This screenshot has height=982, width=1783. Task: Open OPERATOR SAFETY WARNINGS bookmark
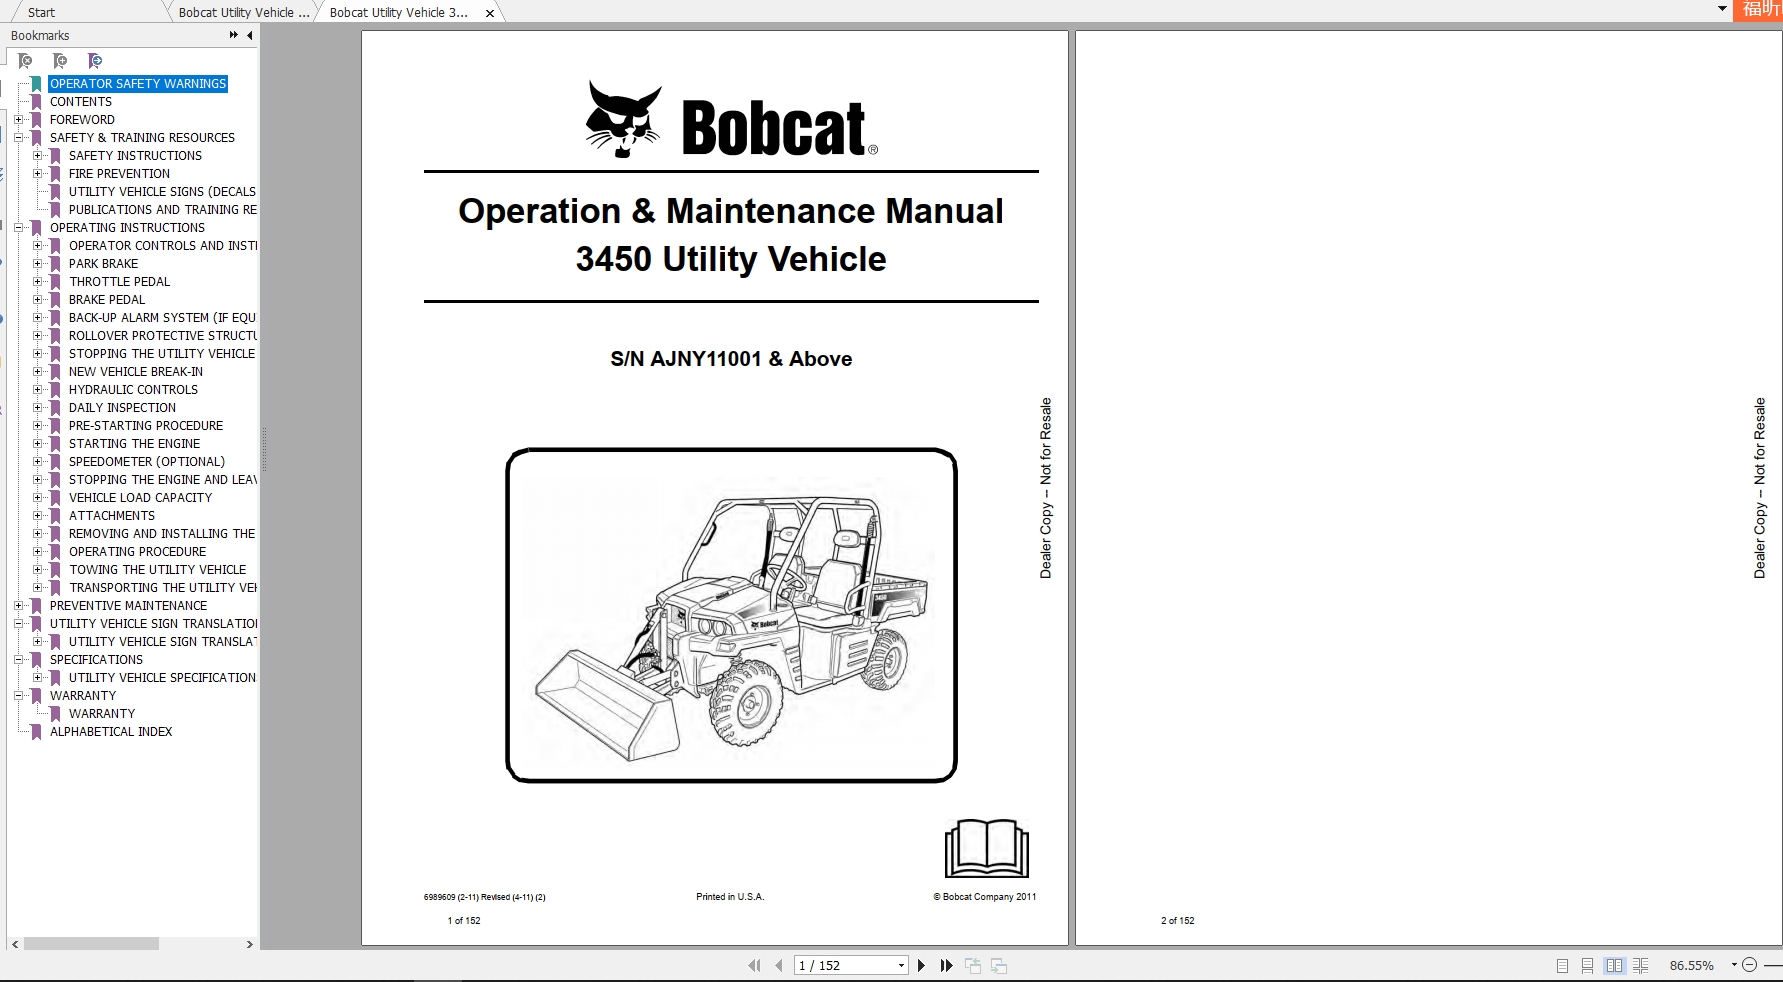click(138, 84)
